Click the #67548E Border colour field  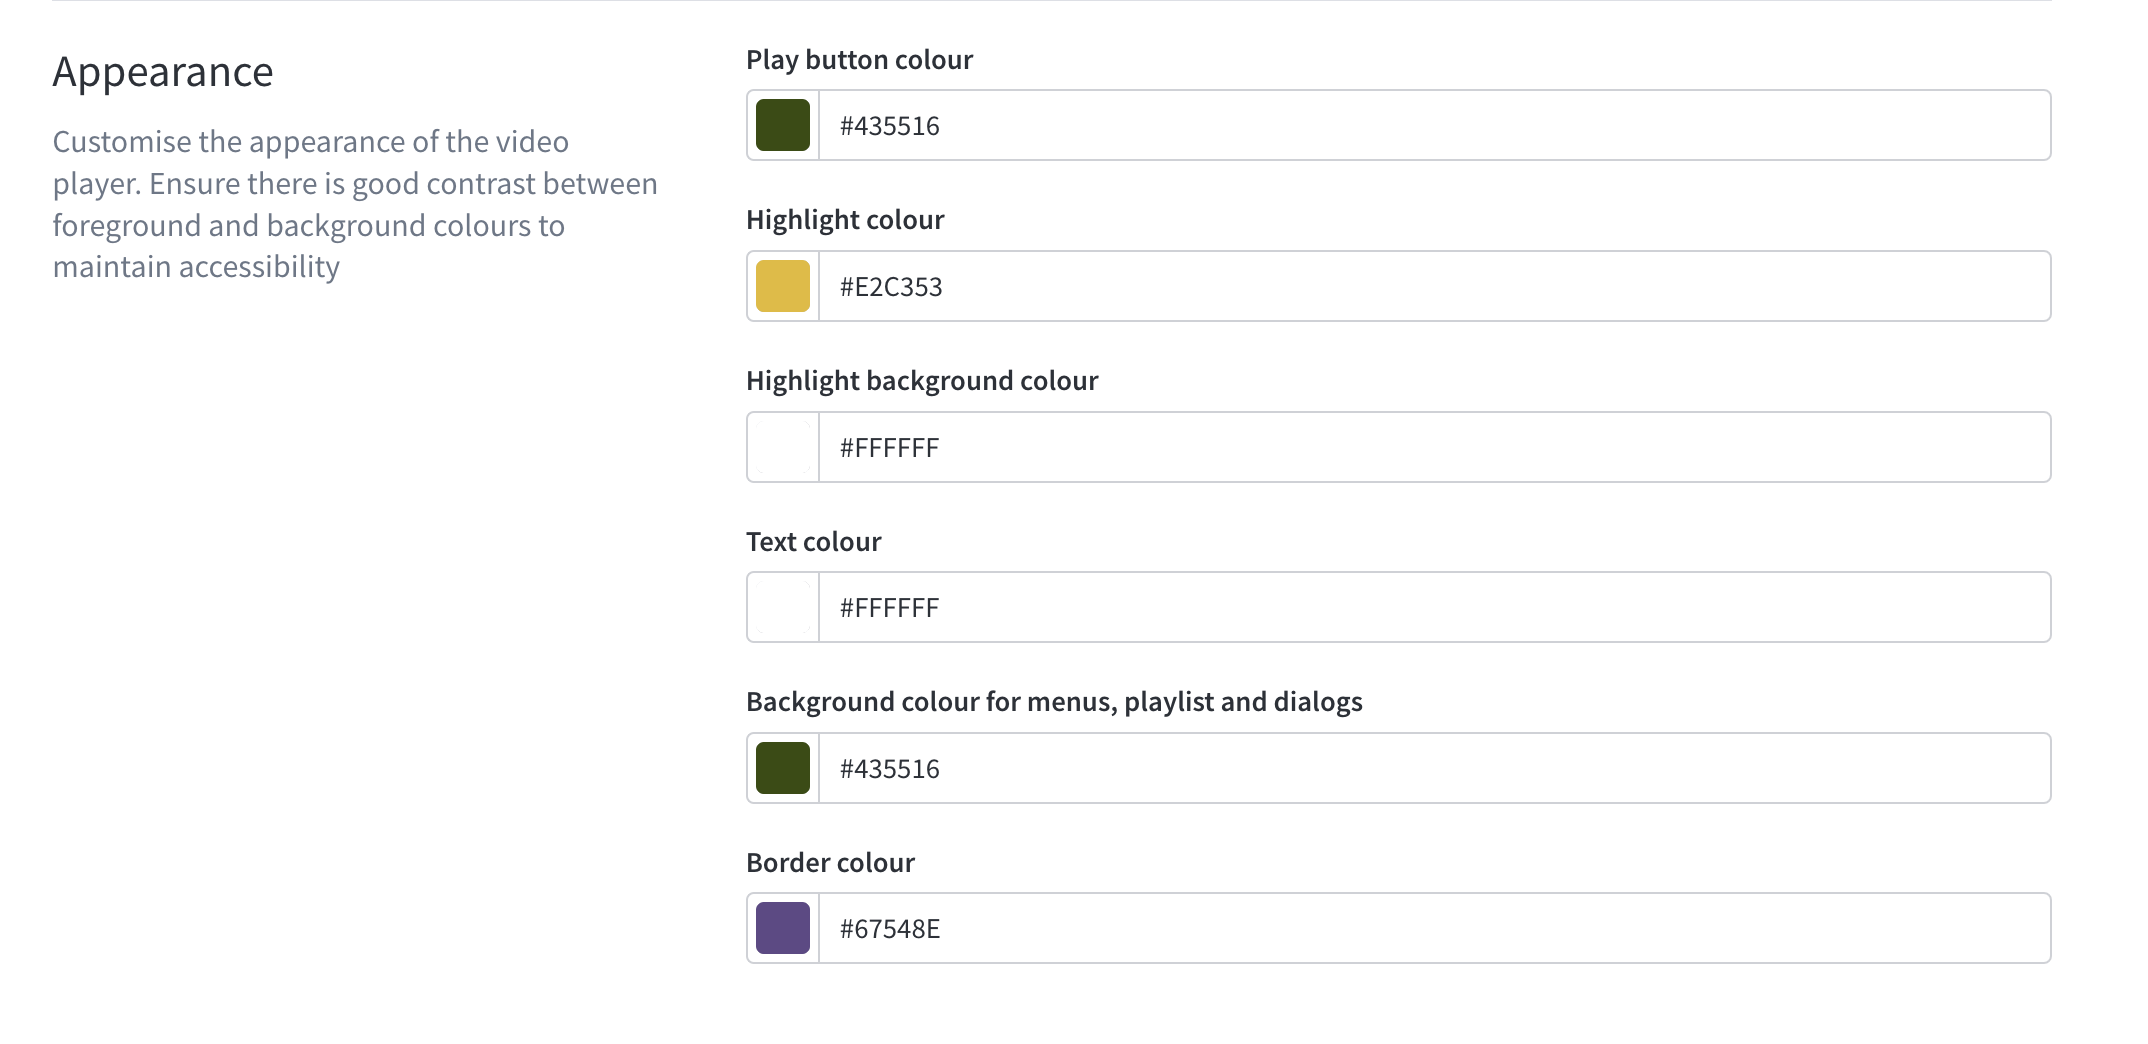coord(1435,928)
